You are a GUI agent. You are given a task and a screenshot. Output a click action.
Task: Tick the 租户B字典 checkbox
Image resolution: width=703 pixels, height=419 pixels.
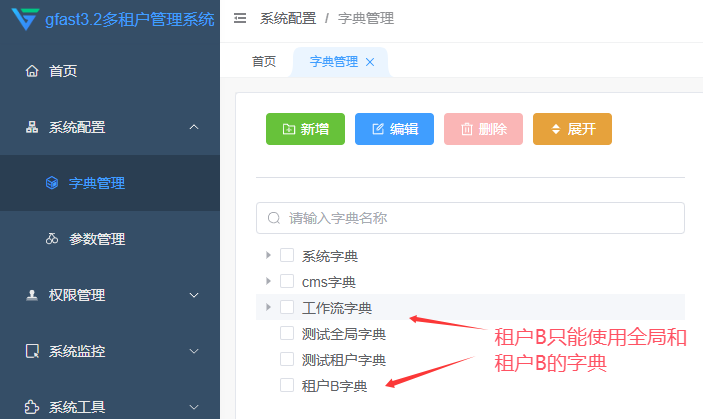click(287, 385)
